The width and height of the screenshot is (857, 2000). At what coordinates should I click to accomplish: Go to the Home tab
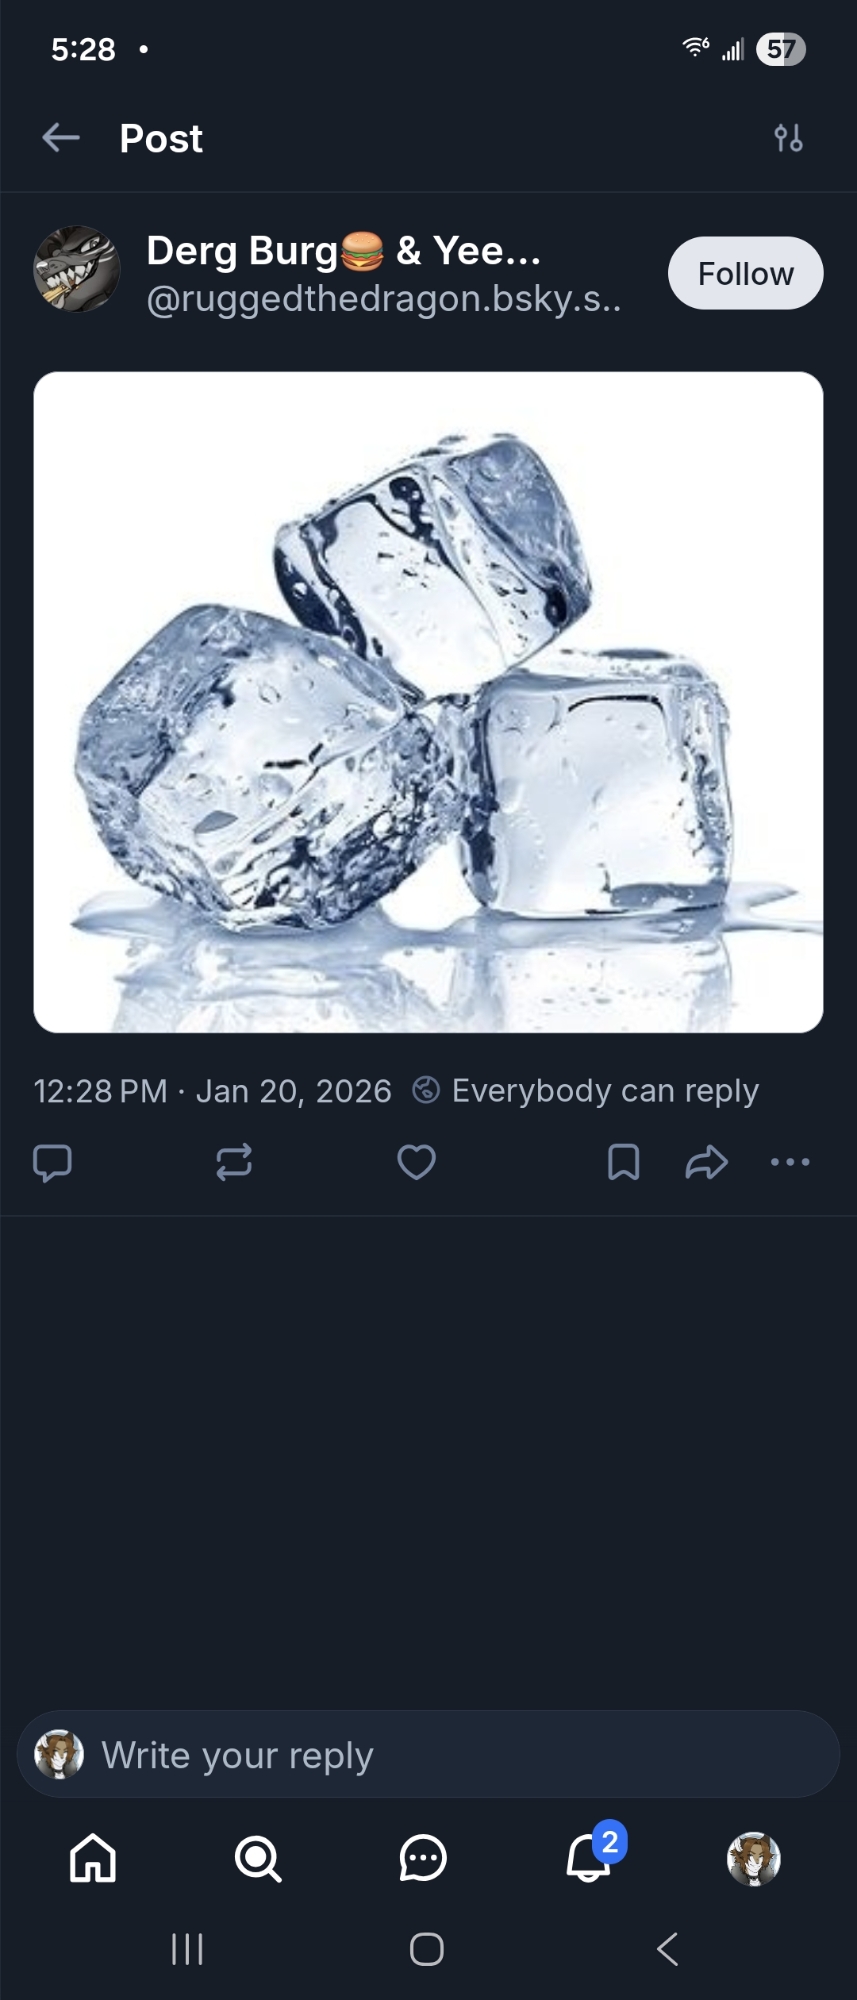point(93,1859)
